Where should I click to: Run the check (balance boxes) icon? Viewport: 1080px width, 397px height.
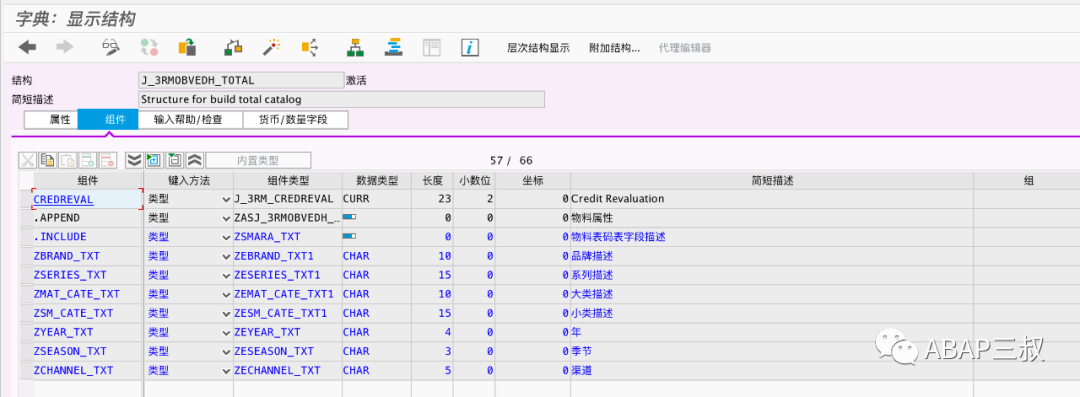click(233, 47)
